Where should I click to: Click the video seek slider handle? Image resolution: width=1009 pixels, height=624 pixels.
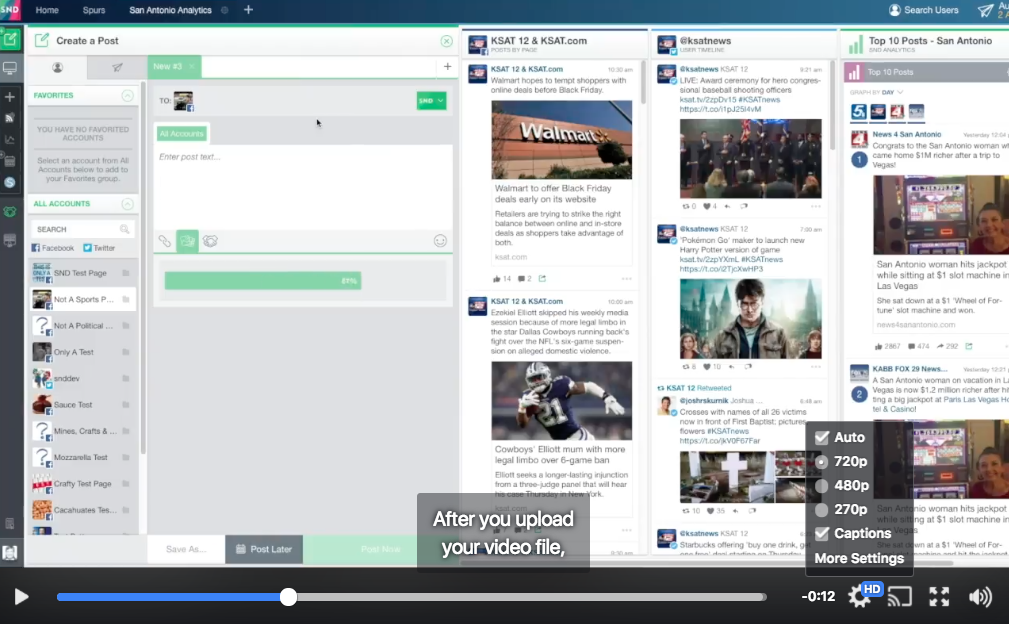[288, 597]
